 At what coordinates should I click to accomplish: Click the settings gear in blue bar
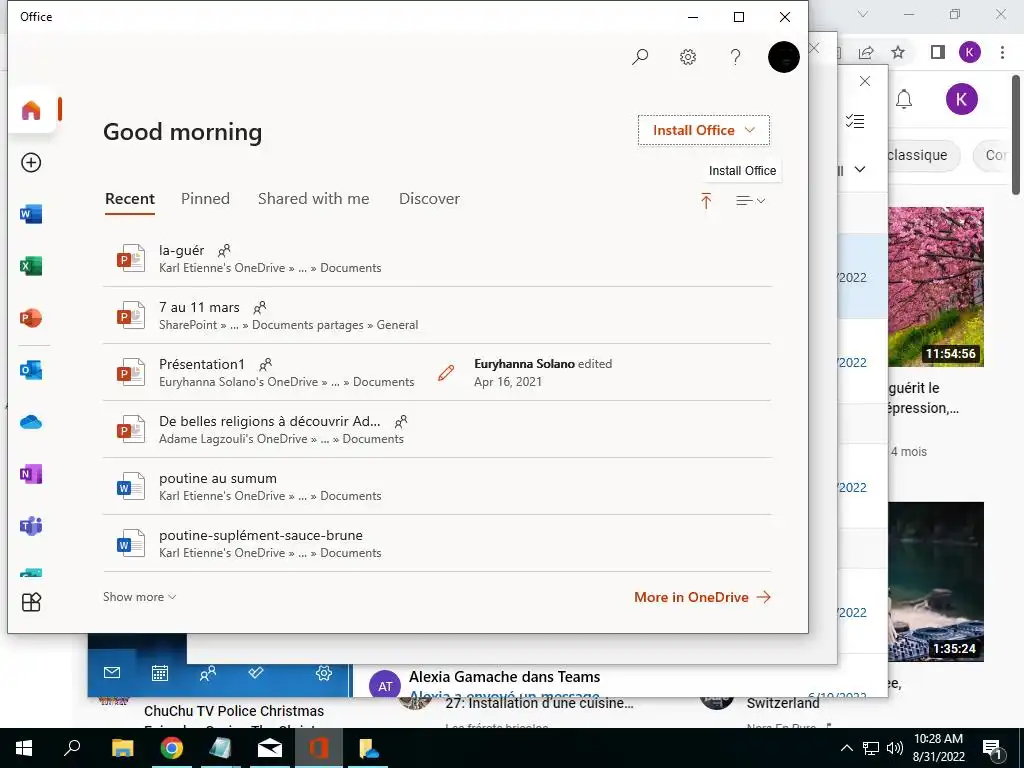coord(324,673)
